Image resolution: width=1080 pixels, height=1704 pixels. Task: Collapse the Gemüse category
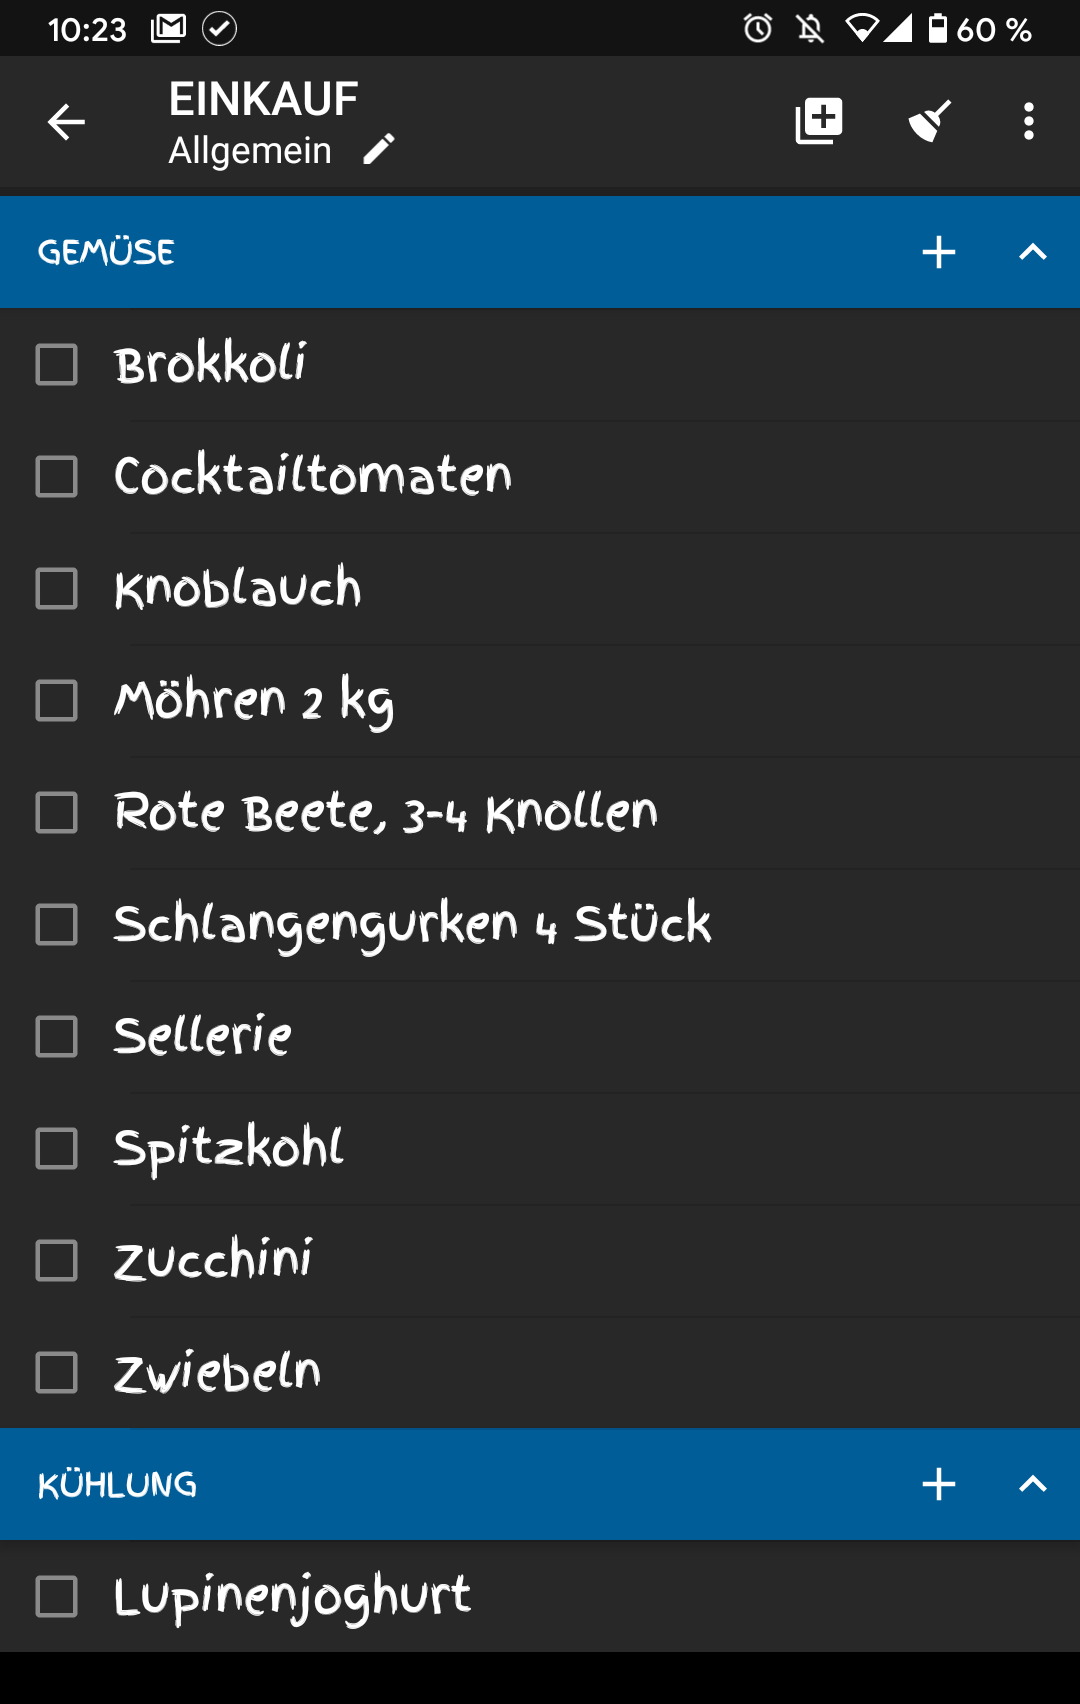[1032, 252]
